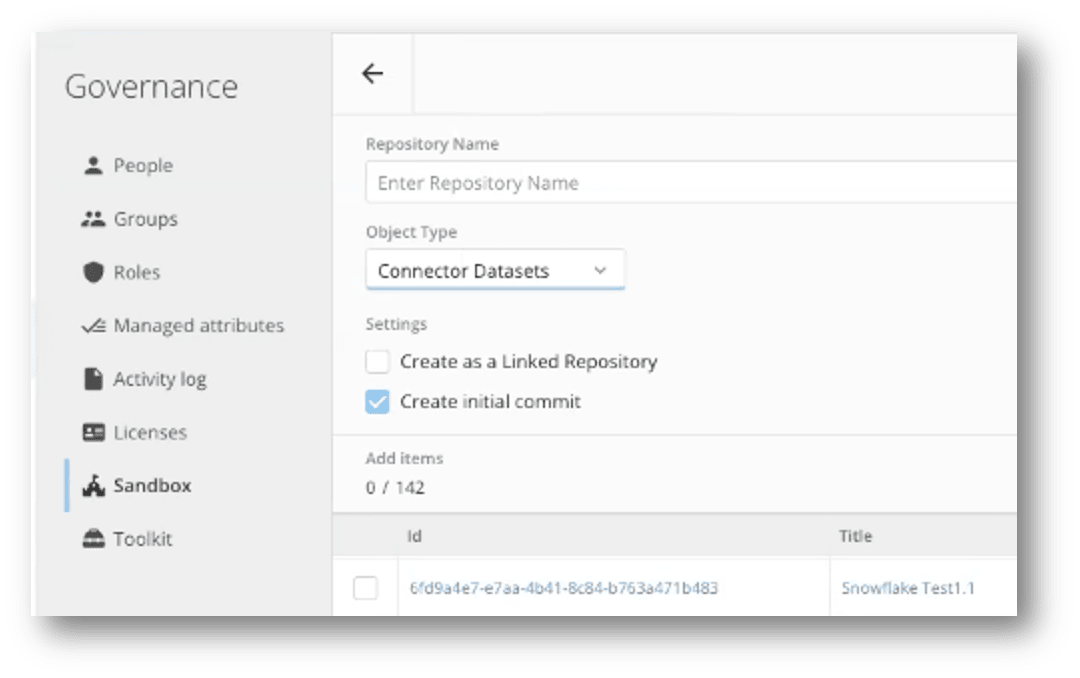This screenshot has width=1080, height=678.
Task: Select the Snowflake Test1.1 row checkbox
Action: click(365, 588)
